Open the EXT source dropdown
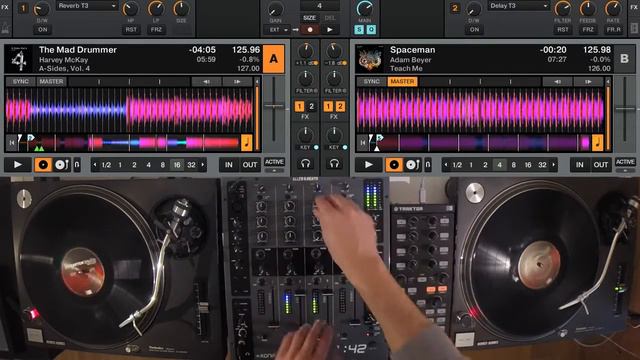The height and width of the screenshot is (360, 640). pyautogui.click(x=278, y=30)
